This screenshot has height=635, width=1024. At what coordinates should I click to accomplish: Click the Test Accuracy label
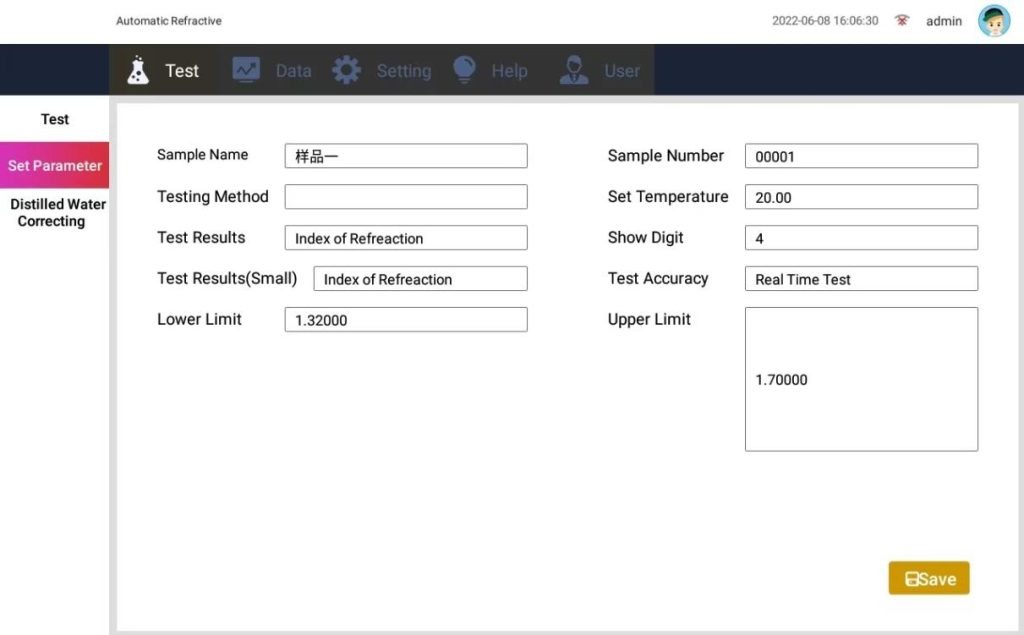pos(658,279)
